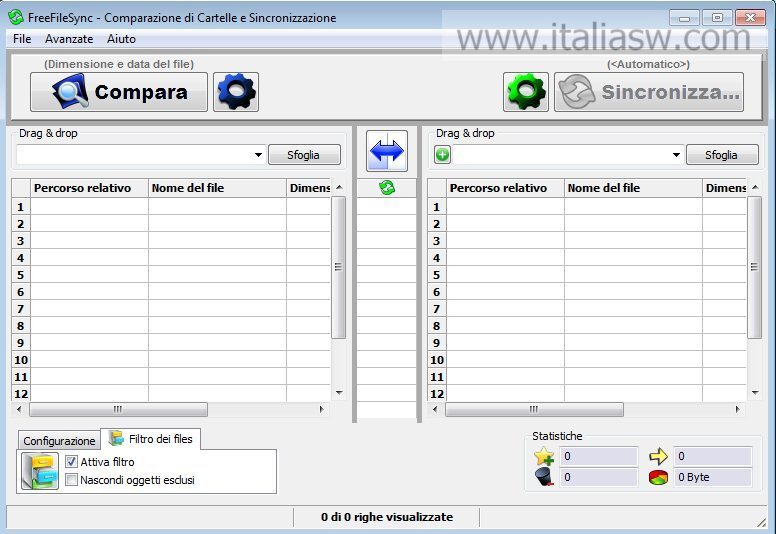The height and width of the screenshot is (534, 776).
Task: Open filter settings file cabinet icon
Action: (x=40, y=471)
